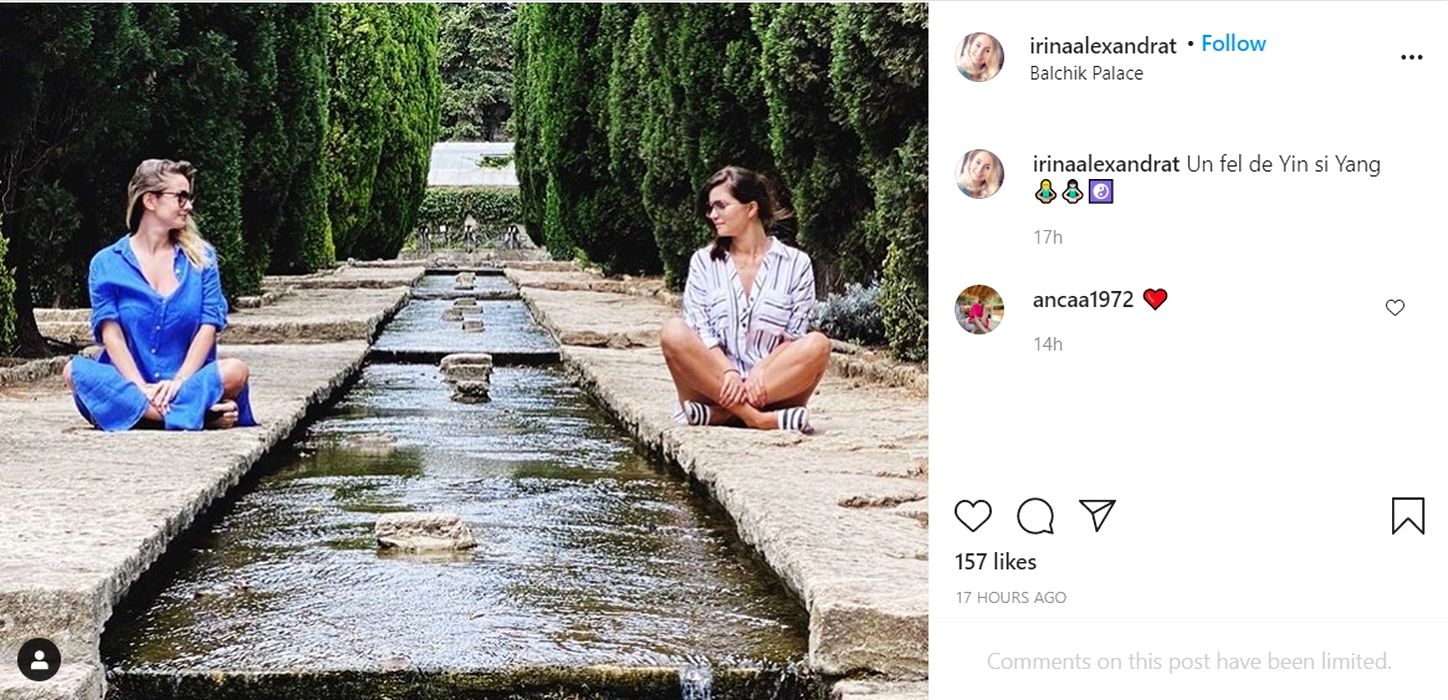1448x700 pixels.
Task: Click the 14h comment timestamp
Action: tap(1048, 344)
